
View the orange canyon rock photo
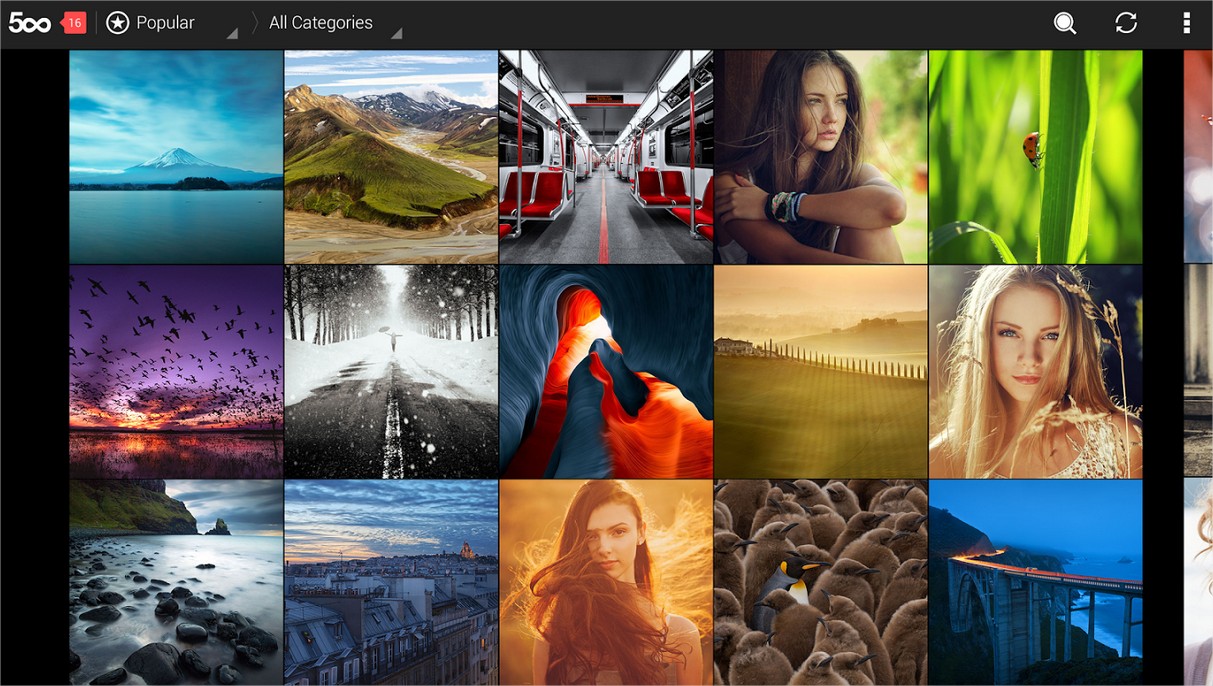[606, 372]
